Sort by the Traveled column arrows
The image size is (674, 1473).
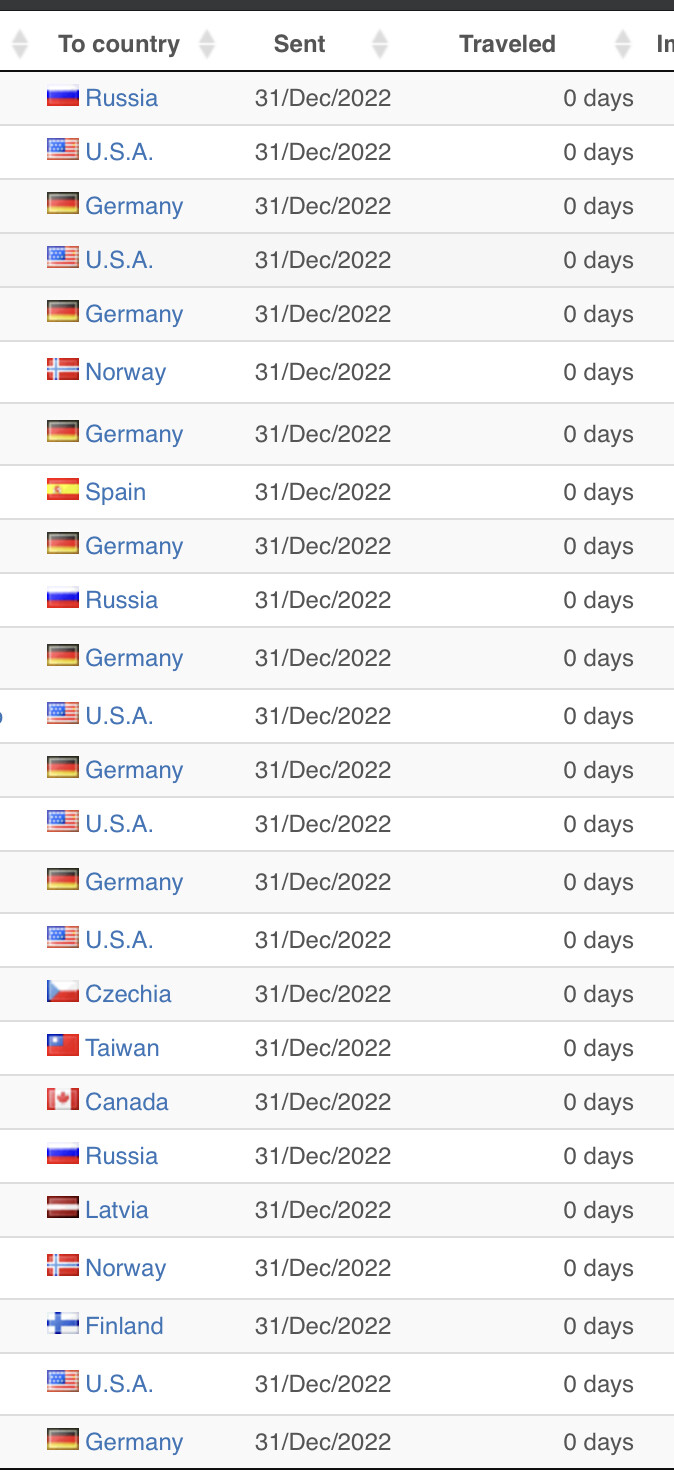(623, 44)
